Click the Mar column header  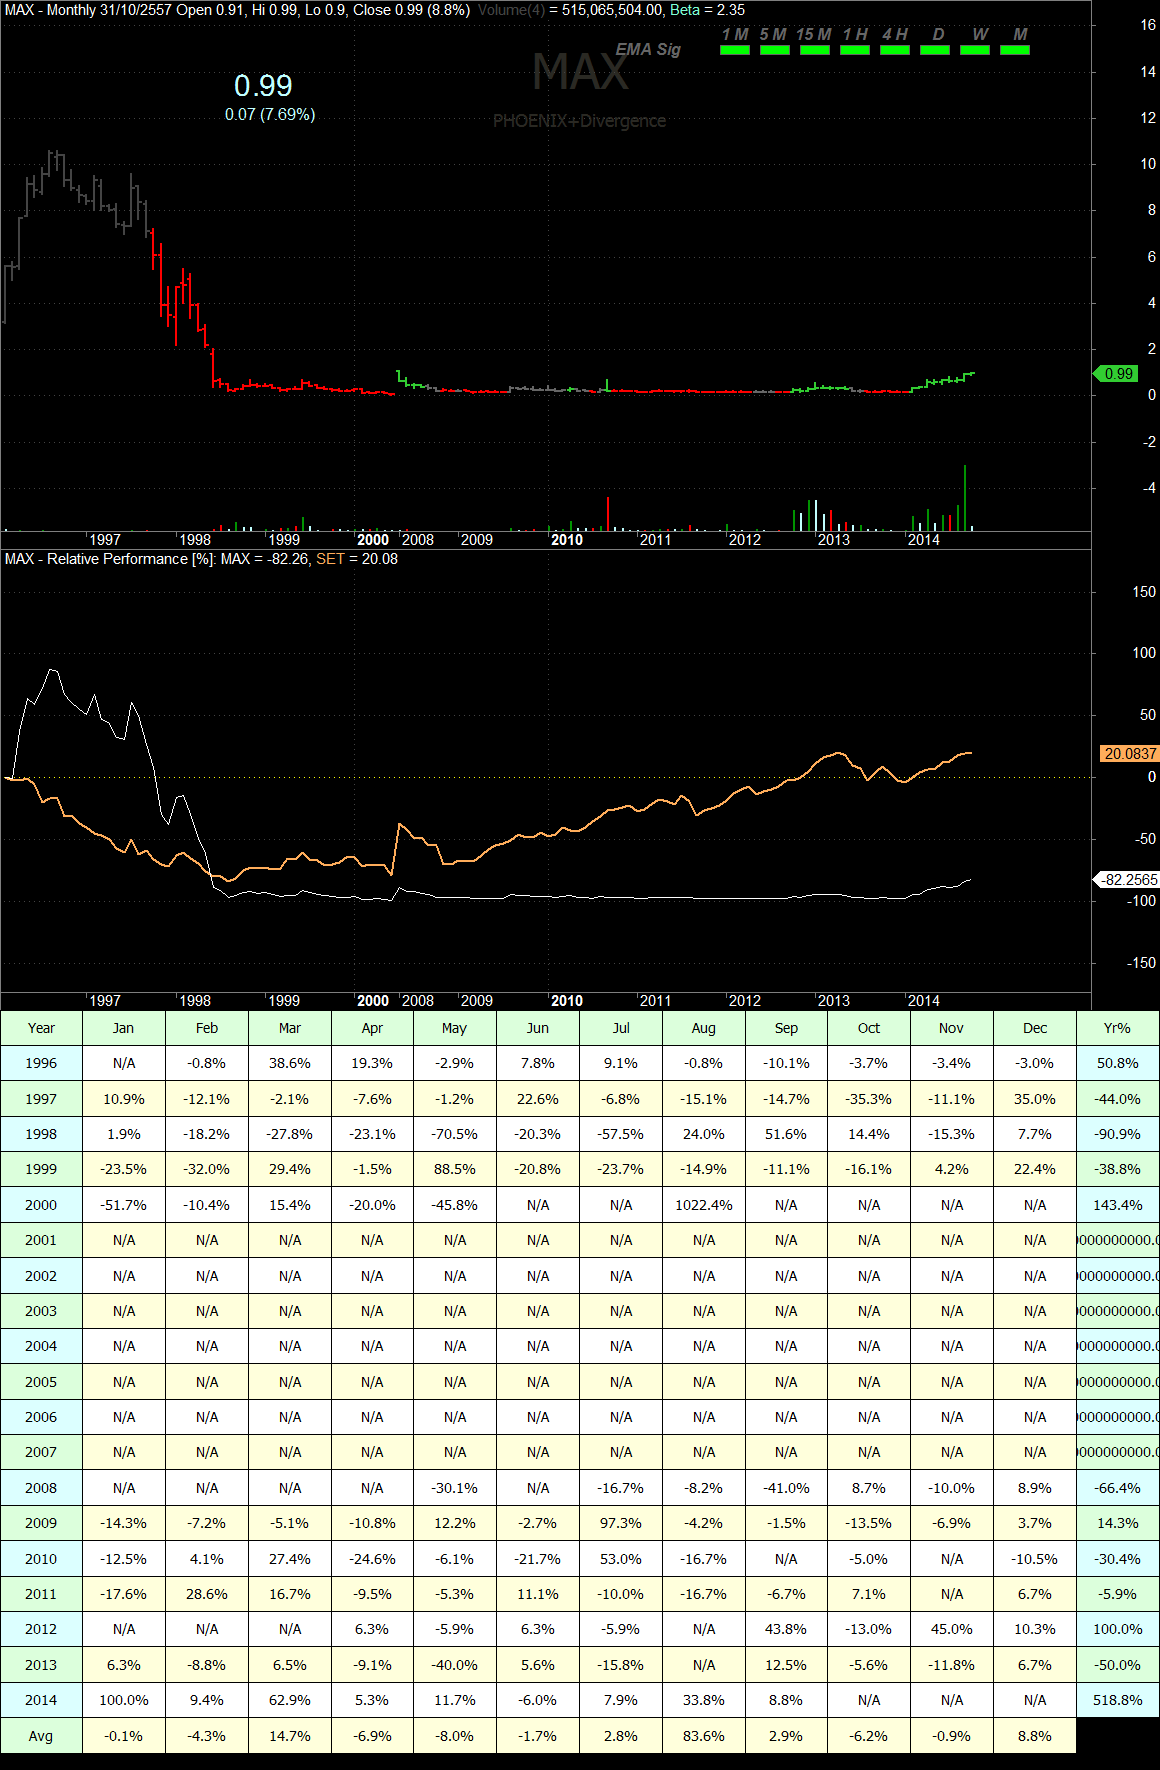(x=290, y=1028)
